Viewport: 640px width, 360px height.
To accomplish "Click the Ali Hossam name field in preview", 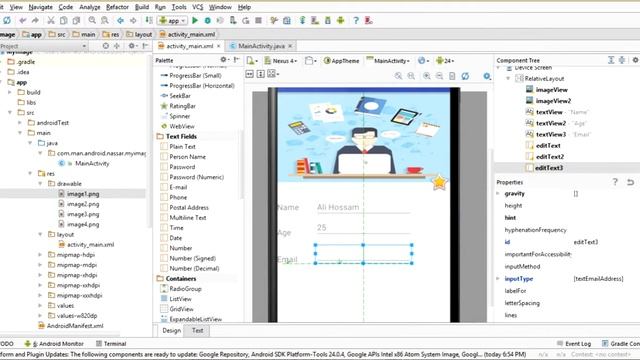I will coord(363,207).
